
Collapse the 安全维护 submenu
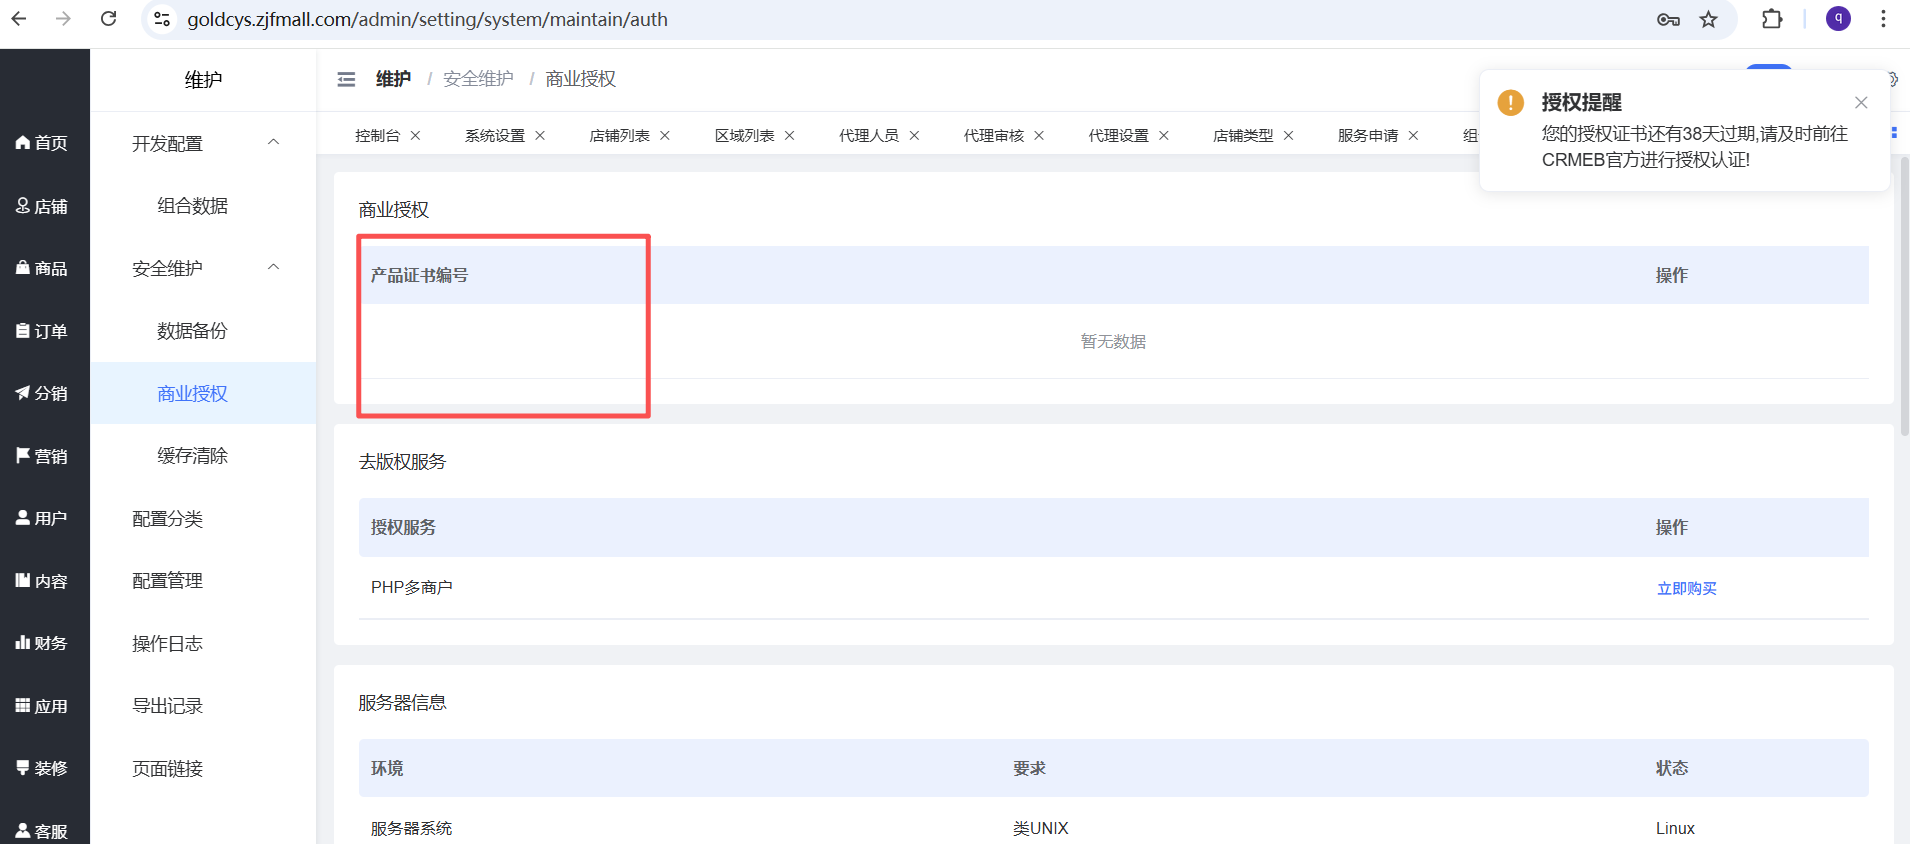tap(273, 267)
